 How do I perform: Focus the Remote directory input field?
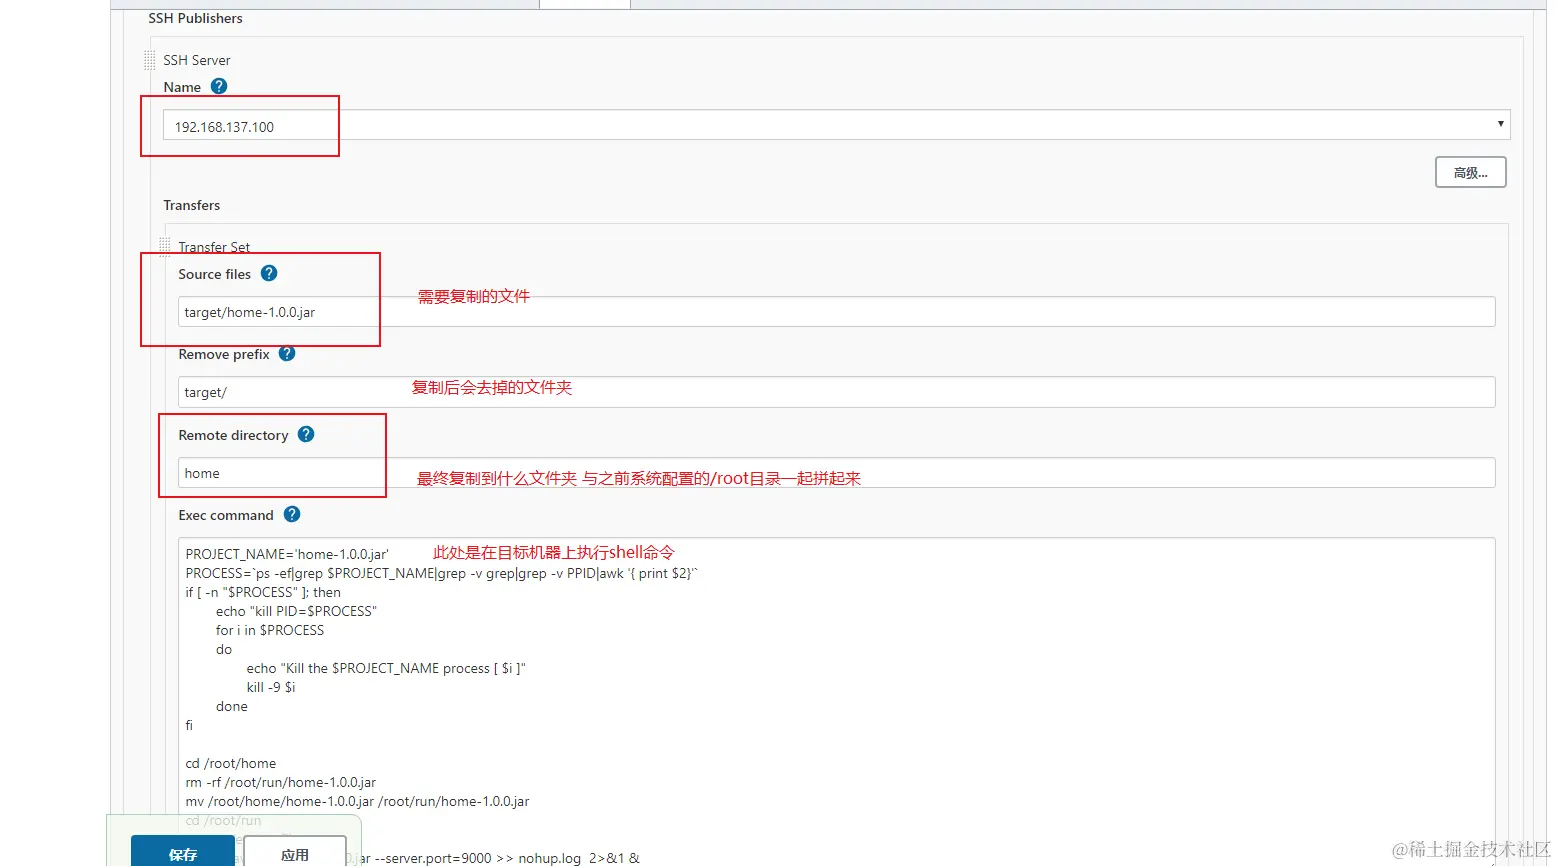[x=836, y=473]
